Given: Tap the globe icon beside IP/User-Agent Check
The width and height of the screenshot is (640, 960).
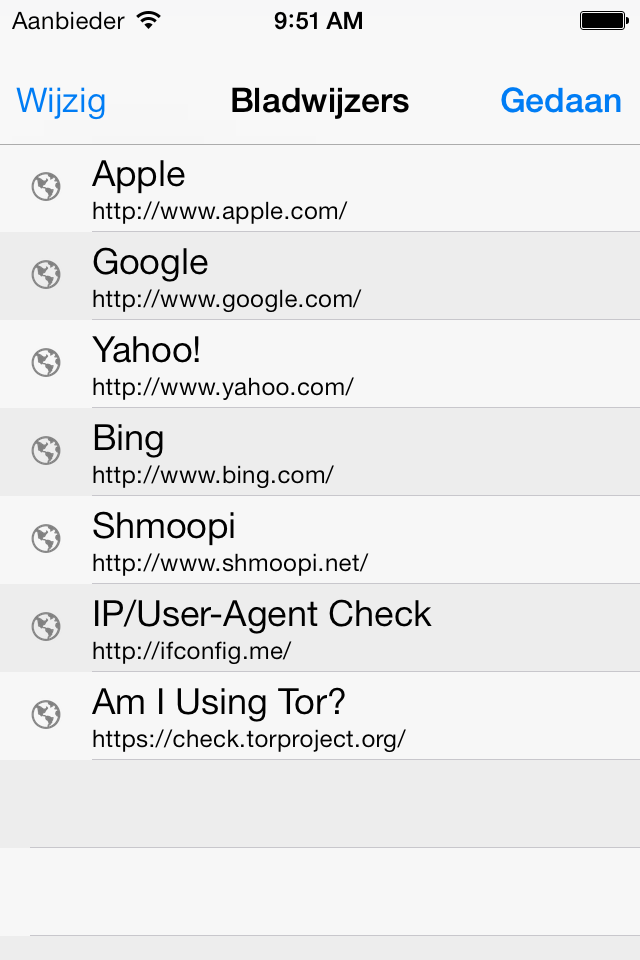Looking at the screenshot, I should tap(46, 626).
